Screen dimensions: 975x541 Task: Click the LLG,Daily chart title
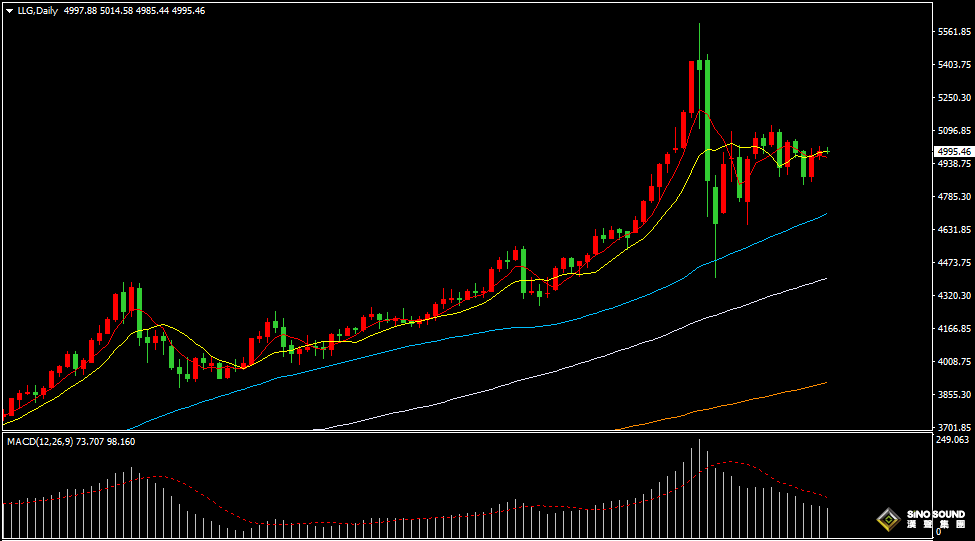point(38,11)
